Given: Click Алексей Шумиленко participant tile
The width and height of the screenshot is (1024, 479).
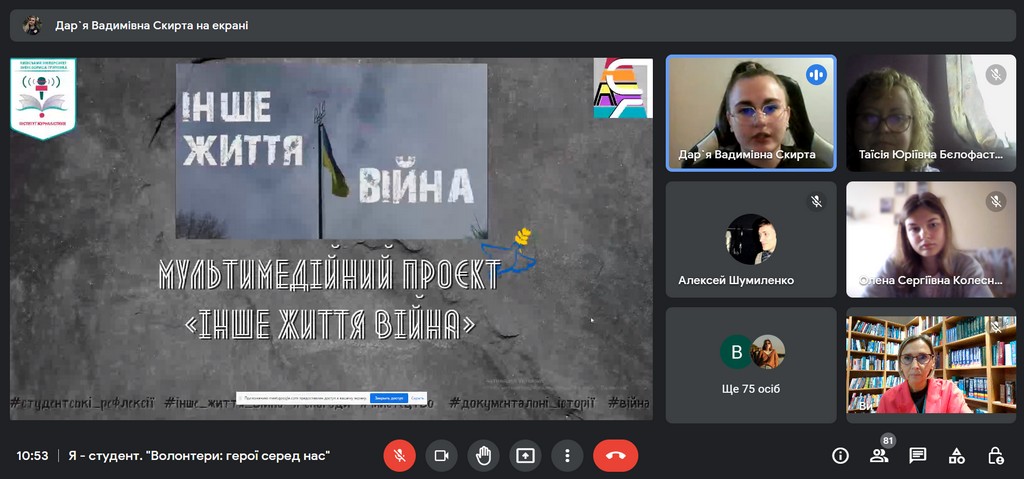Looking at the screenshot, I should 751,239.
